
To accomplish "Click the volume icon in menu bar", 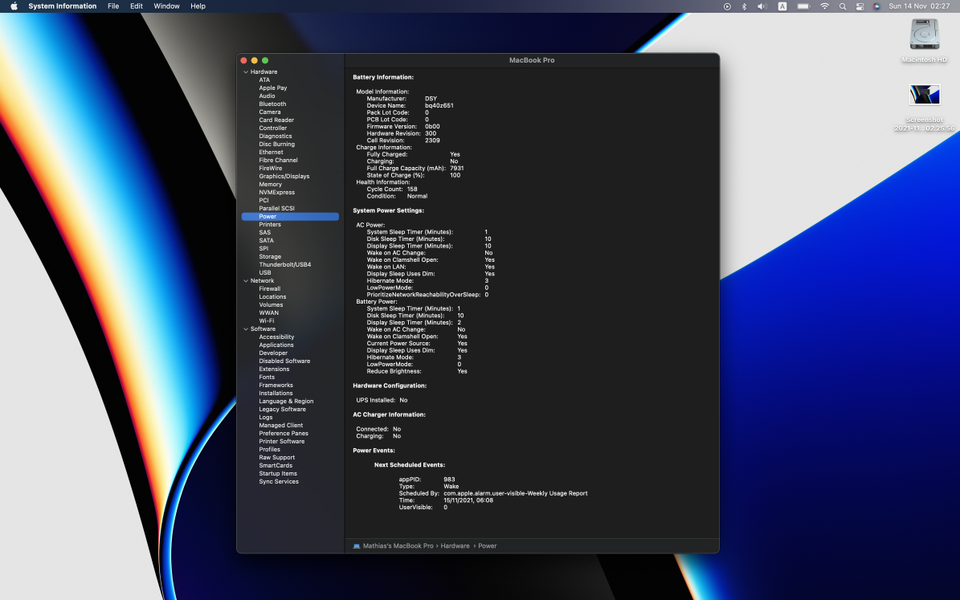I will click(x=762, y=6).
